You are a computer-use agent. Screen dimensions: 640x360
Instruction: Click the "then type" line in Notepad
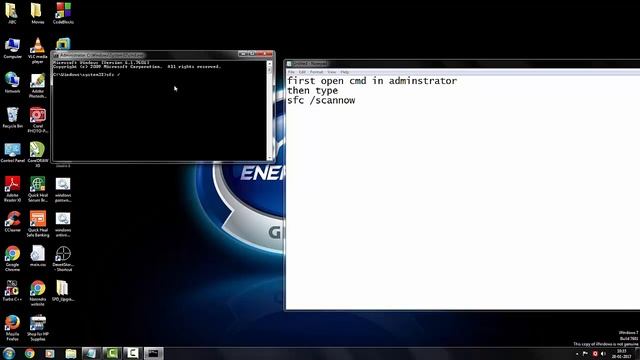(x=313, y=91)
